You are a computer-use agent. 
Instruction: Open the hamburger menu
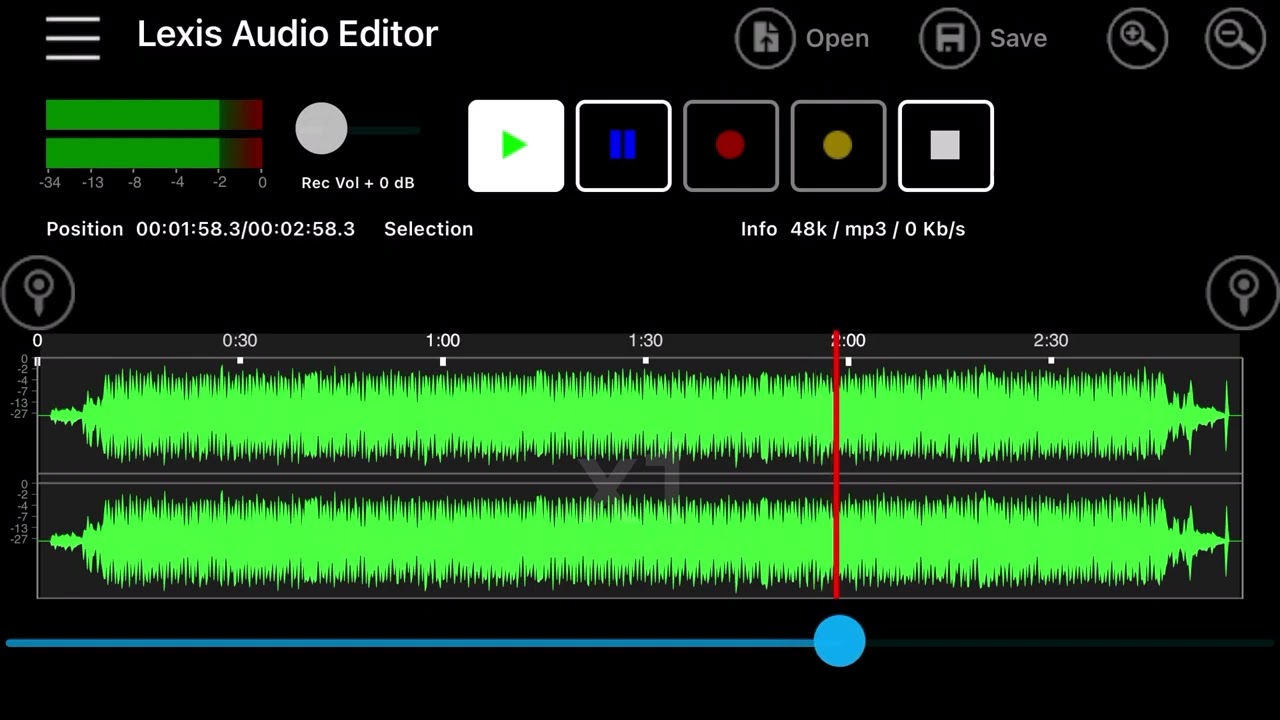(72, 37)
